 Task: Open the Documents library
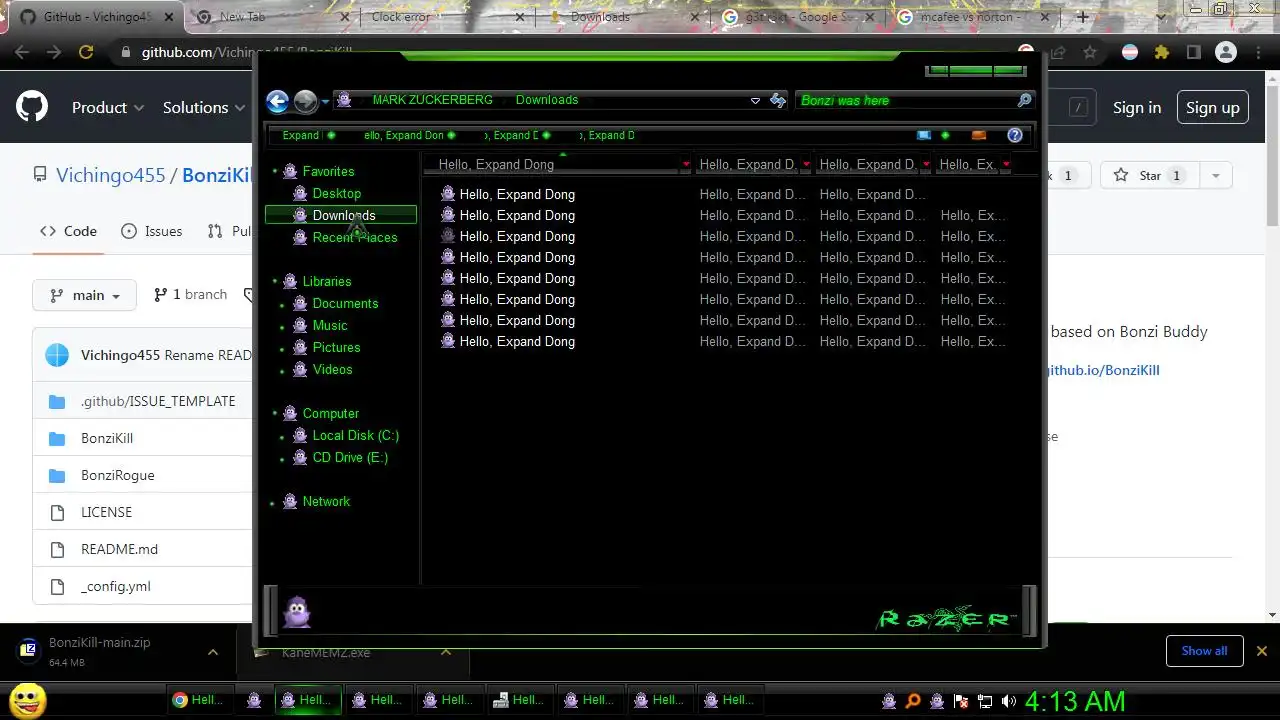click(345, 303)
